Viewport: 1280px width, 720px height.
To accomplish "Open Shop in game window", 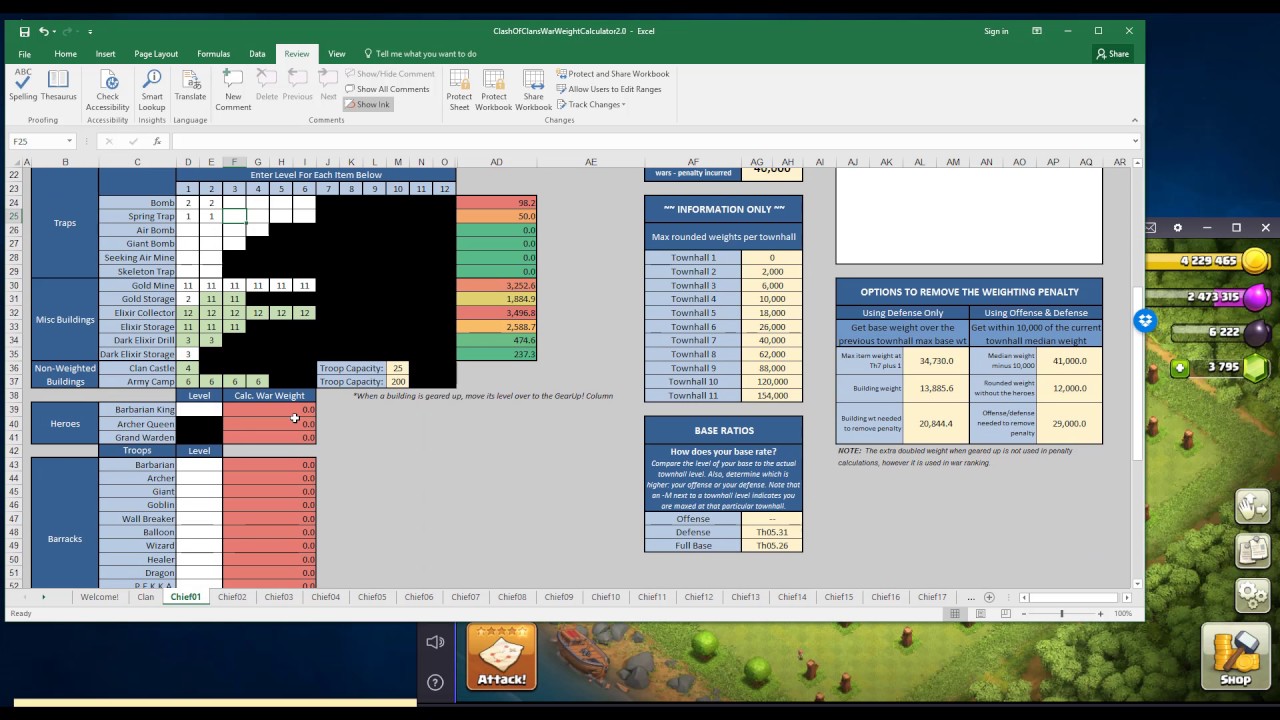I will [x=1235, y=658].
